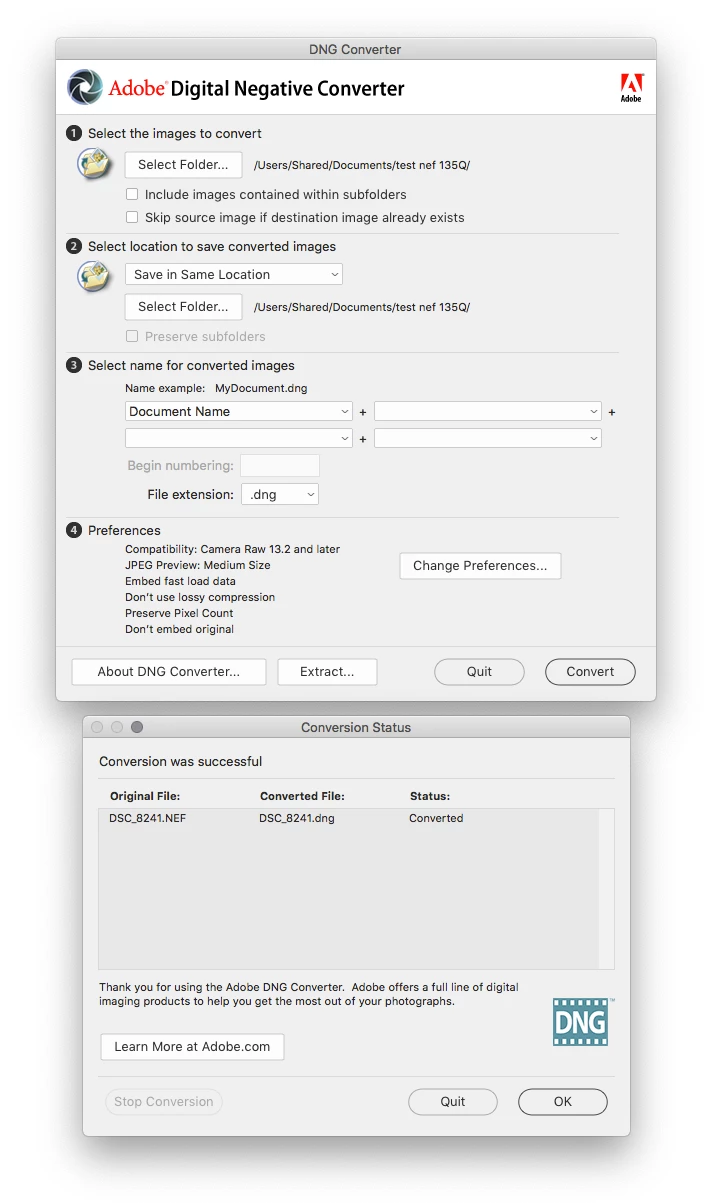Click Quit in the DNG Converter window
712x1203 pixels.
point(479,672)
